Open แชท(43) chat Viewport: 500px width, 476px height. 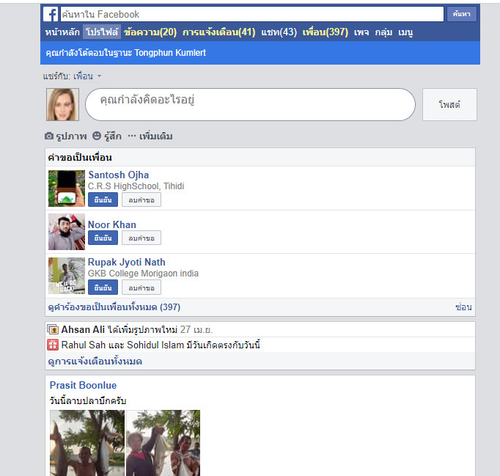279,32
